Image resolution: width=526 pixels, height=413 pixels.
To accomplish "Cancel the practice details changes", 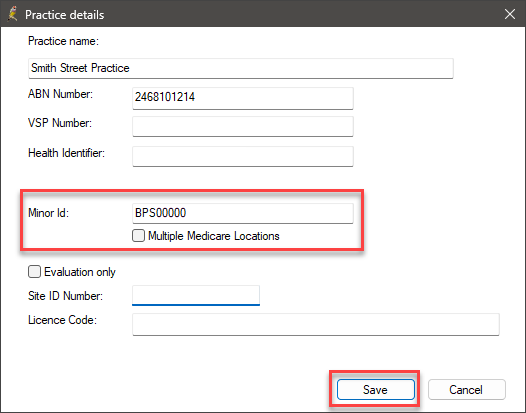I will pos(466,390).
